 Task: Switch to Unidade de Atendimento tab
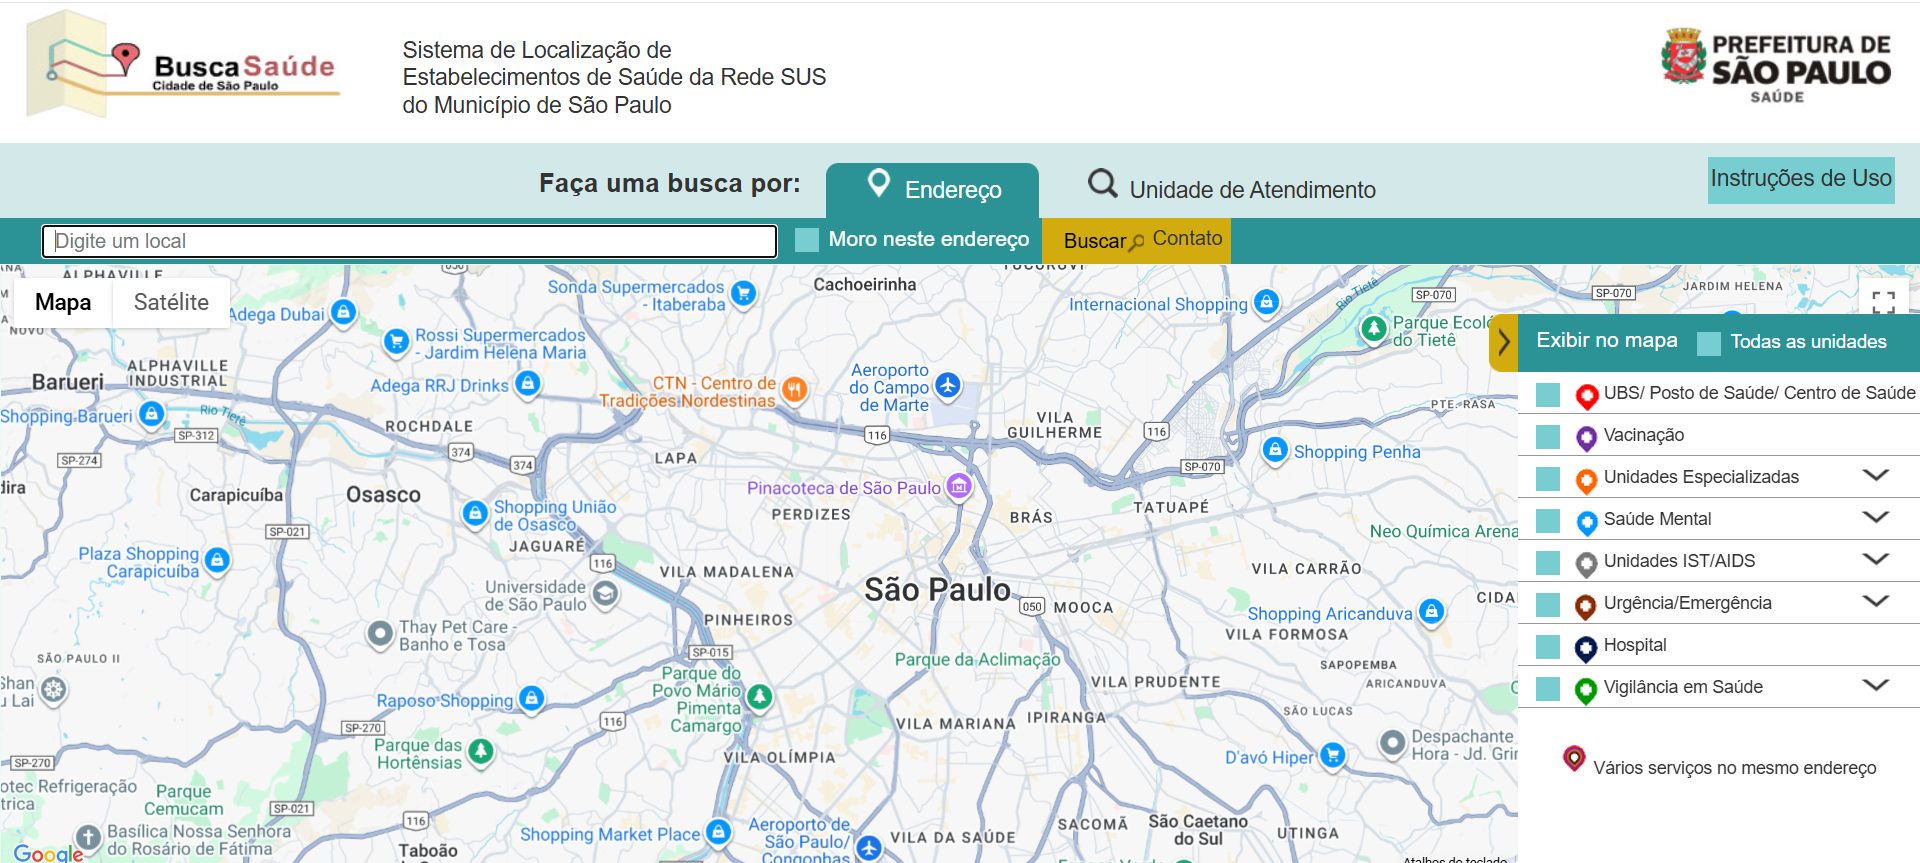point(1231,187)
